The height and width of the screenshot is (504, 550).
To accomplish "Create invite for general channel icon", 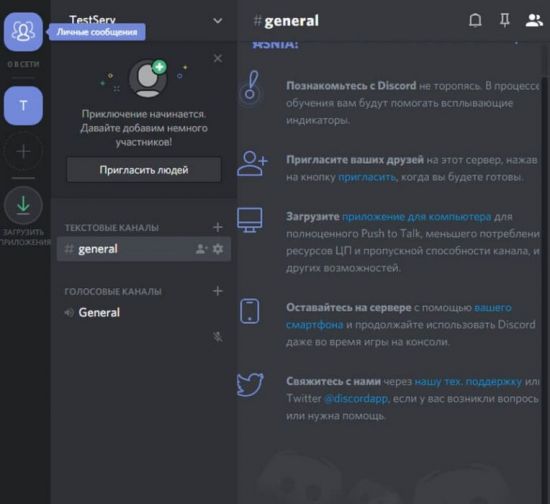I will (201, 249).
